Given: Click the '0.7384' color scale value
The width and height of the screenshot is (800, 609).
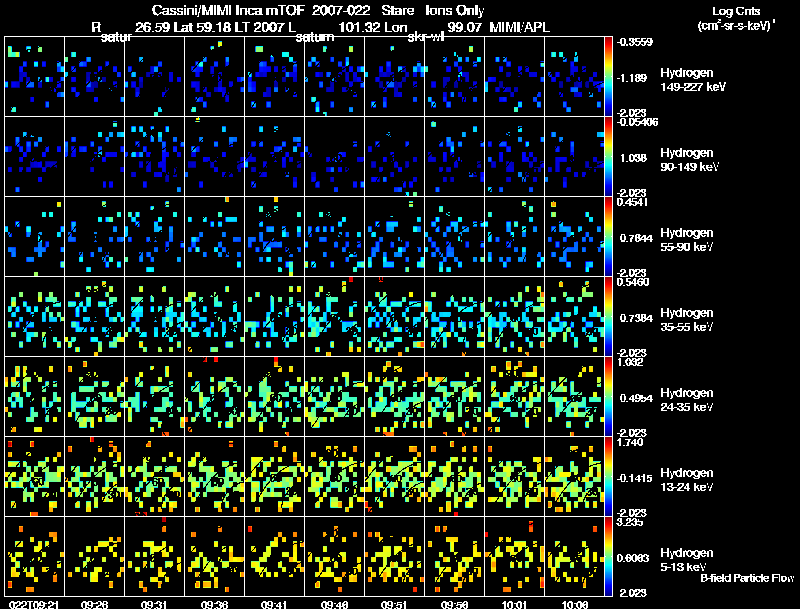Looking at the screenshot, I should point(636,318).
